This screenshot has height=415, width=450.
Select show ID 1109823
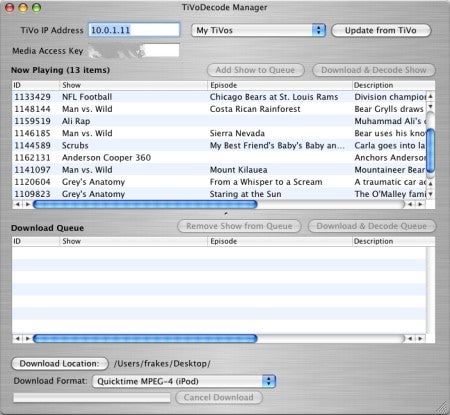(32, 194)
